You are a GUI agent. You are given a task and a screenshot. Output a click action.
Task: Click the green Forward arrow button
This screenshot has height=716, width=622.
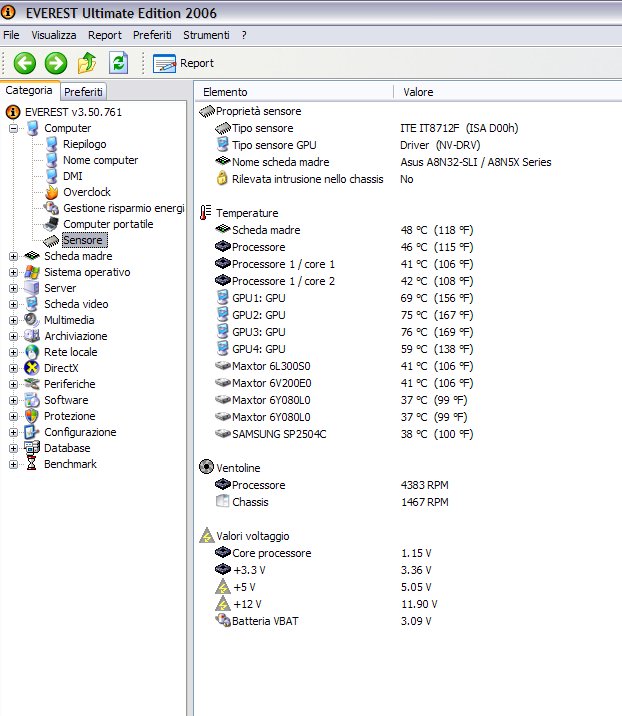[56, 63]
